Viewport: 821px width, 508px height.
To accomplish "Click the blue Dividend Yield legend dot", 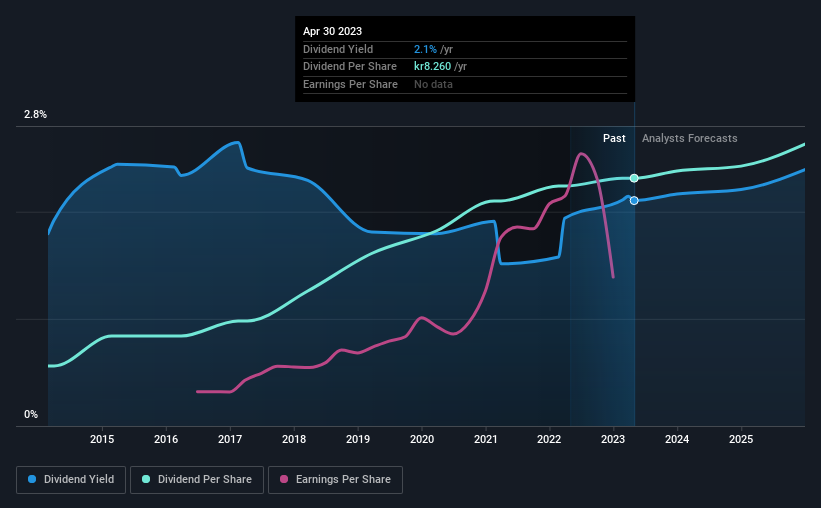I will [x=32, y=479].
